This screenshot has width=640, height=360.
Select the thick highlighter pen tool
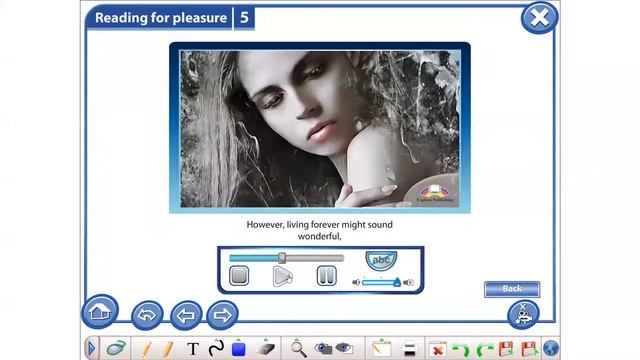168,349
